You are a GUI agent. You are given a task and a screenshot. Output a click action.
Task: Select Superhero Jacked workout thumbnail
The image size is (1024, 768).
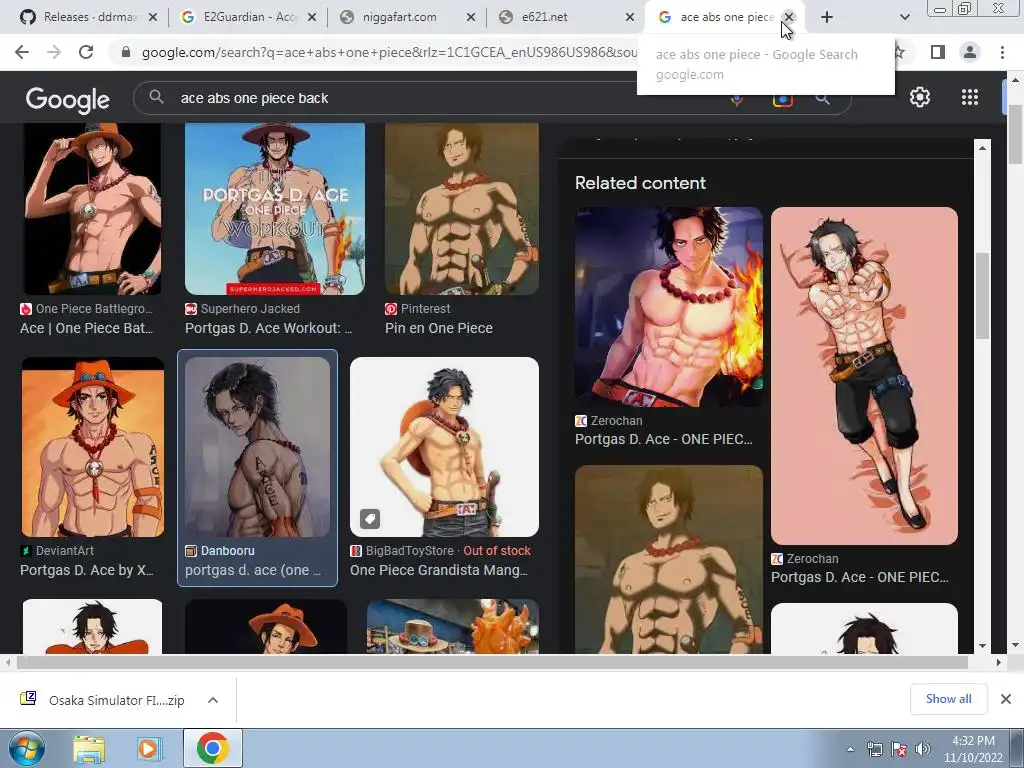pyautogui.click(x=275, y=208)
